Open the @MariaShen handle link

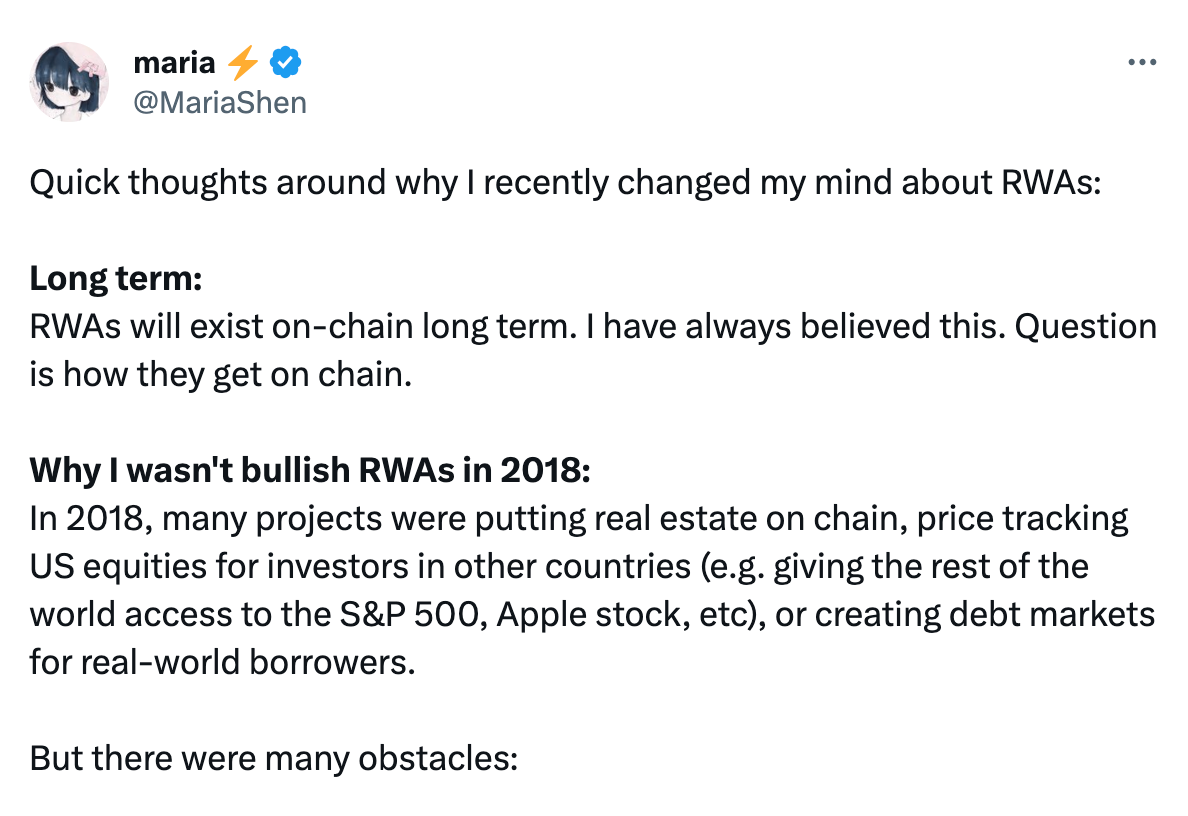point(219,101)
